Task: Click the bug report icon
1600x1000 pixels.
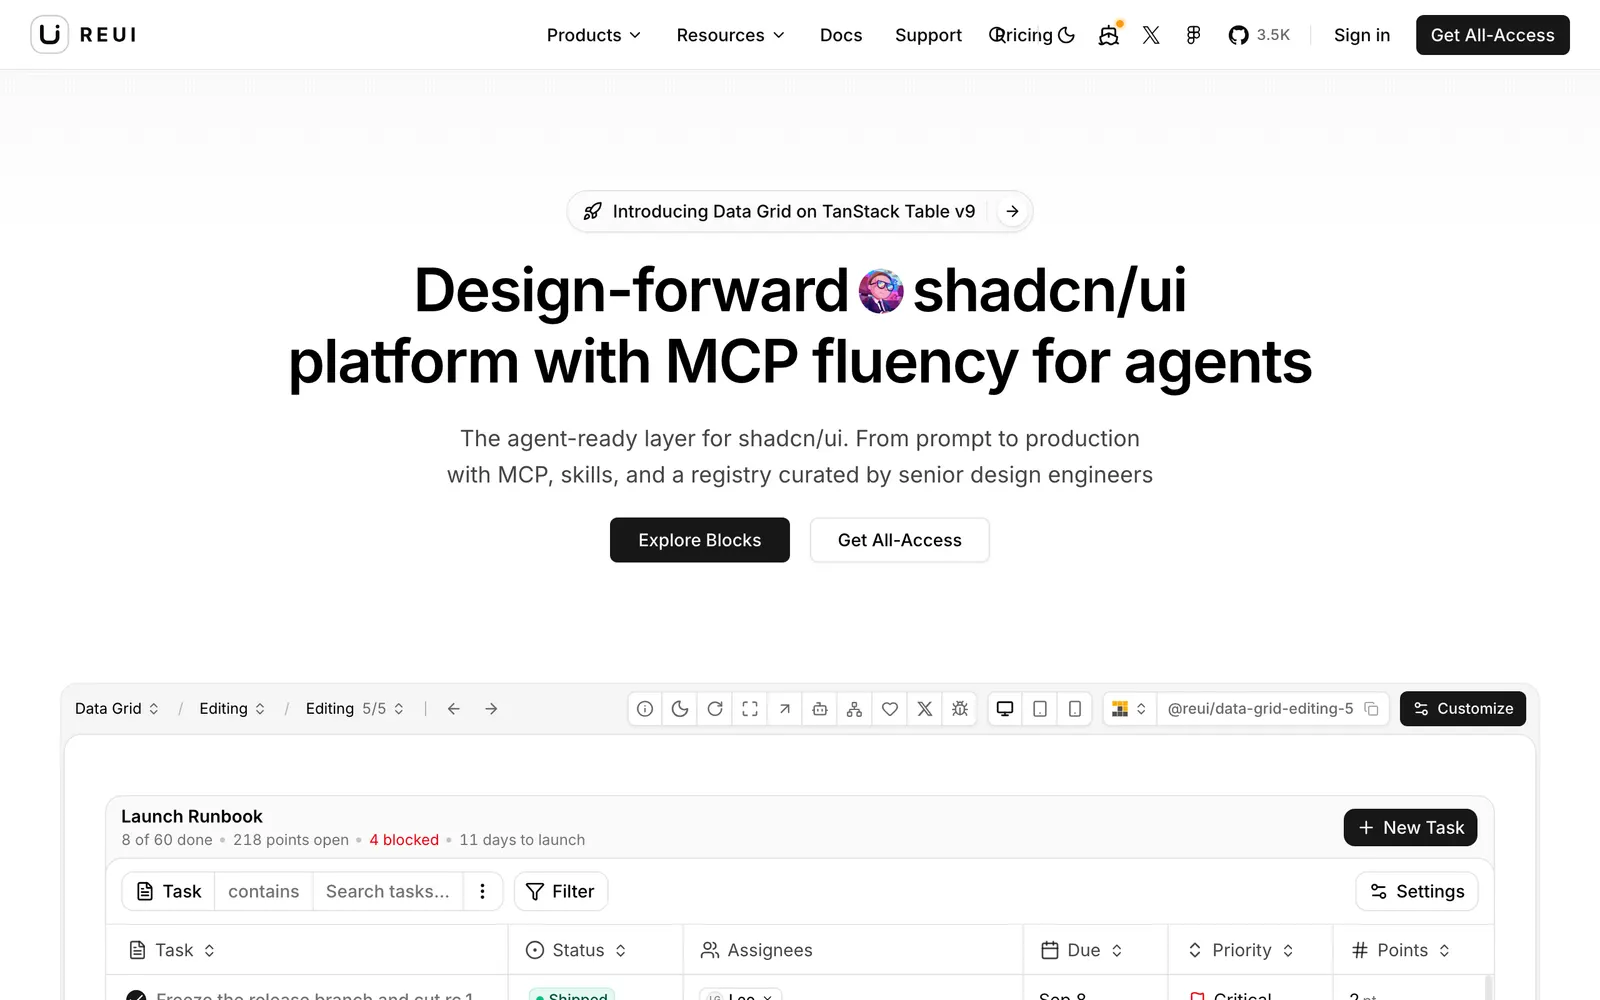Action: [960, 709]
